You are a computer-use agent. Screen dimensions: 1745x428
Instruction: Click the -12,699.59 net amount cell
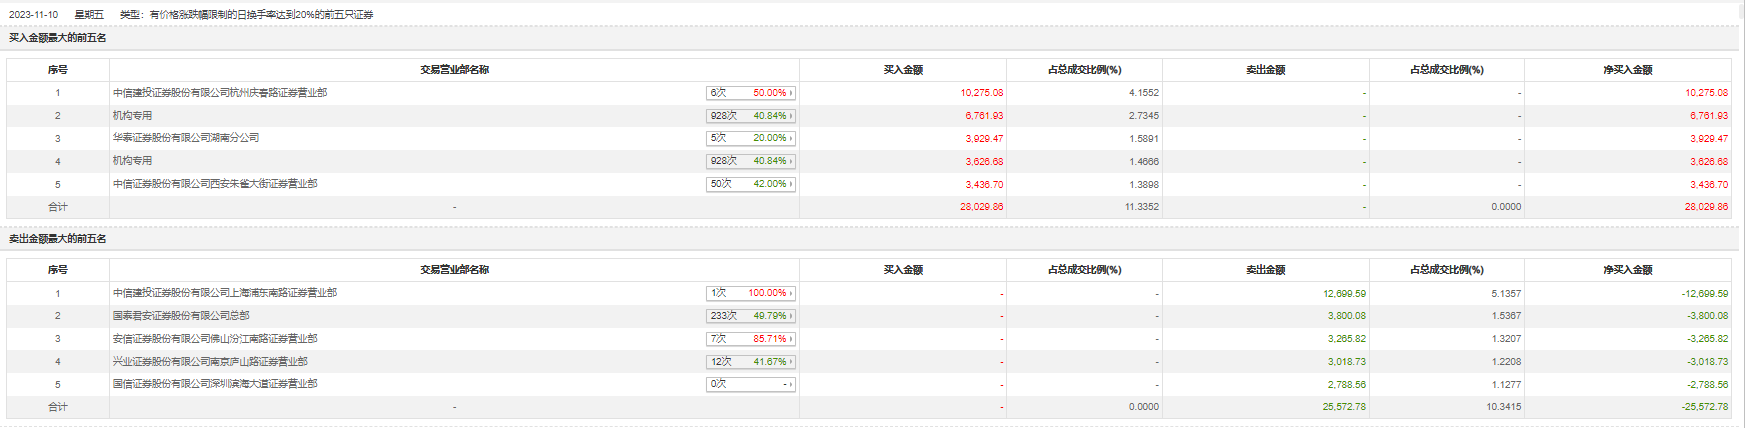(1704, 294)
